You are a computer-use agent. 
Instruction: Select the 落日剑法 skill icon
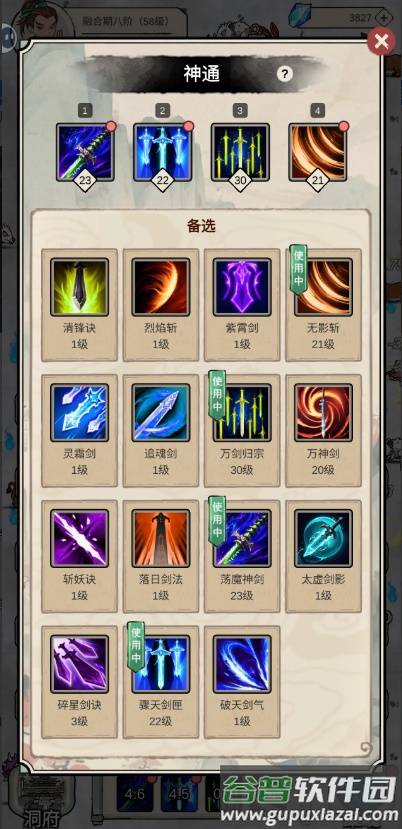(x=161, y=538)
